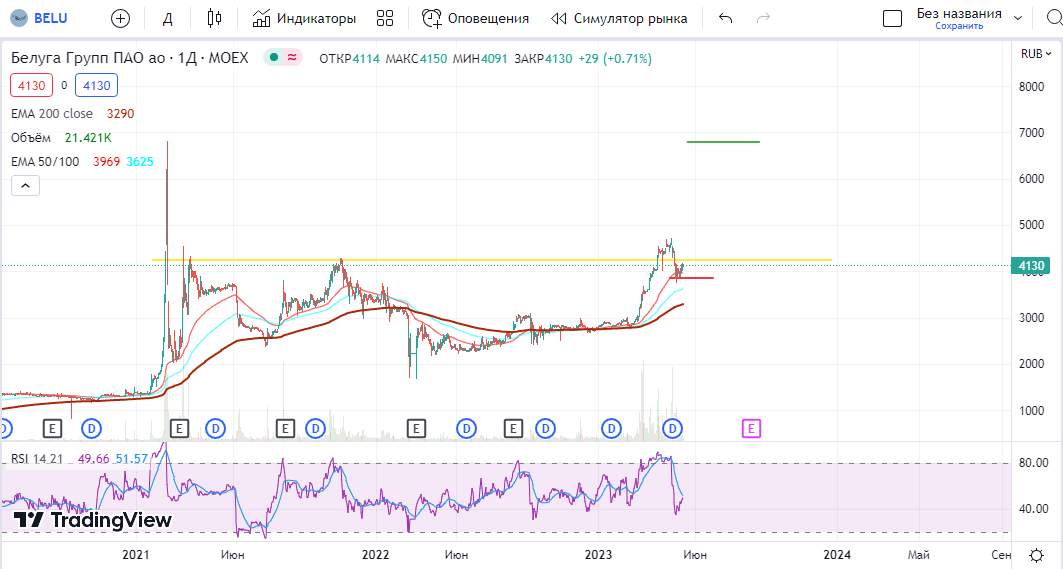Image resolution: width=1063 pixels, height=569 pixels.
Task: Click the 21.421K volume value
Action: click(x=88, y=138)
